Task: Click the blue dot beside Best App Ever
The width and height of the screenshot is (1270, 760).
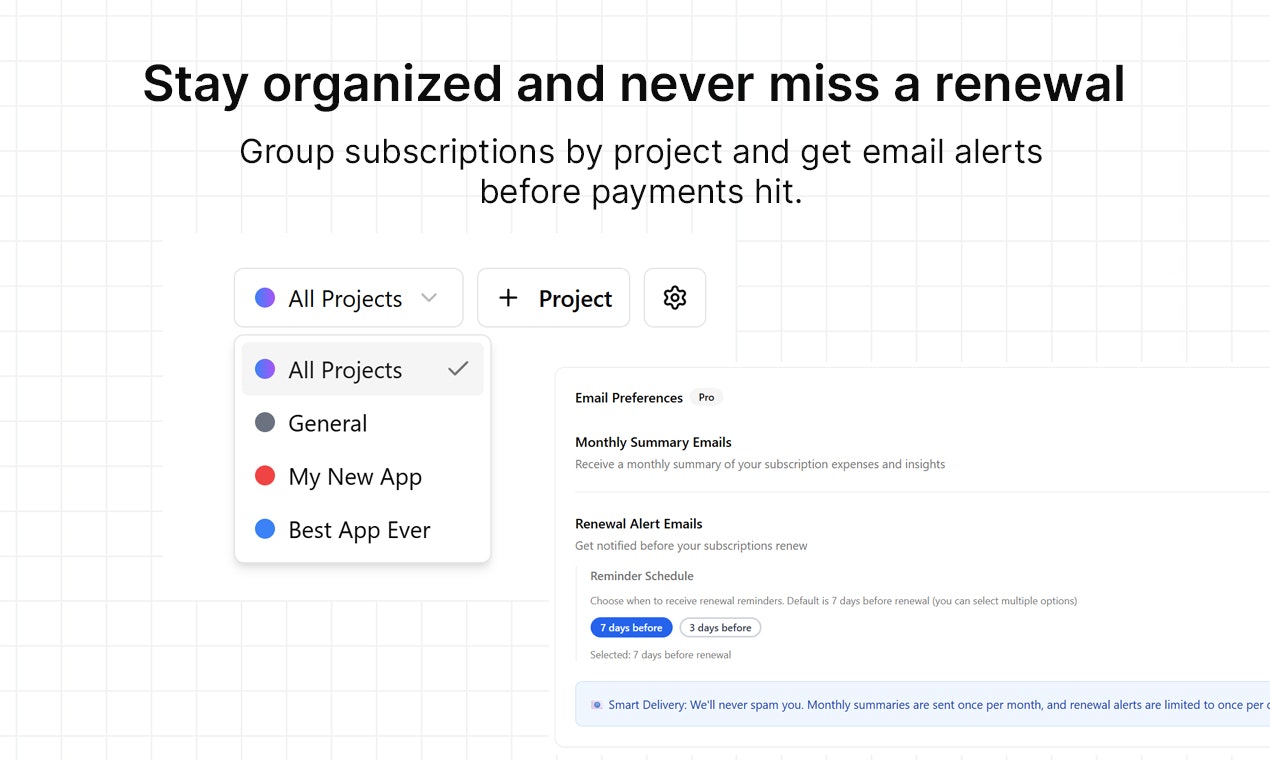Action: [265, 530]
